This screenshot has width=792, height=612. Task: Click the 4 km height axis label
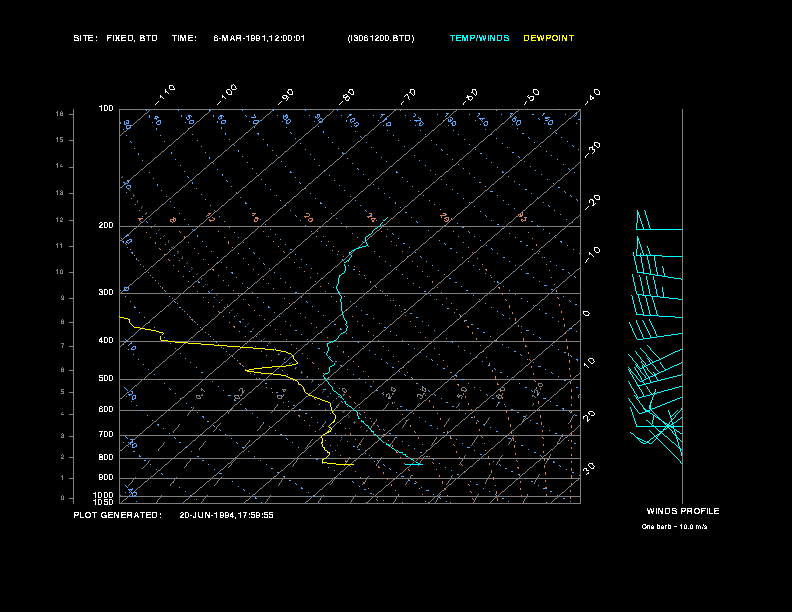point(63,414)
